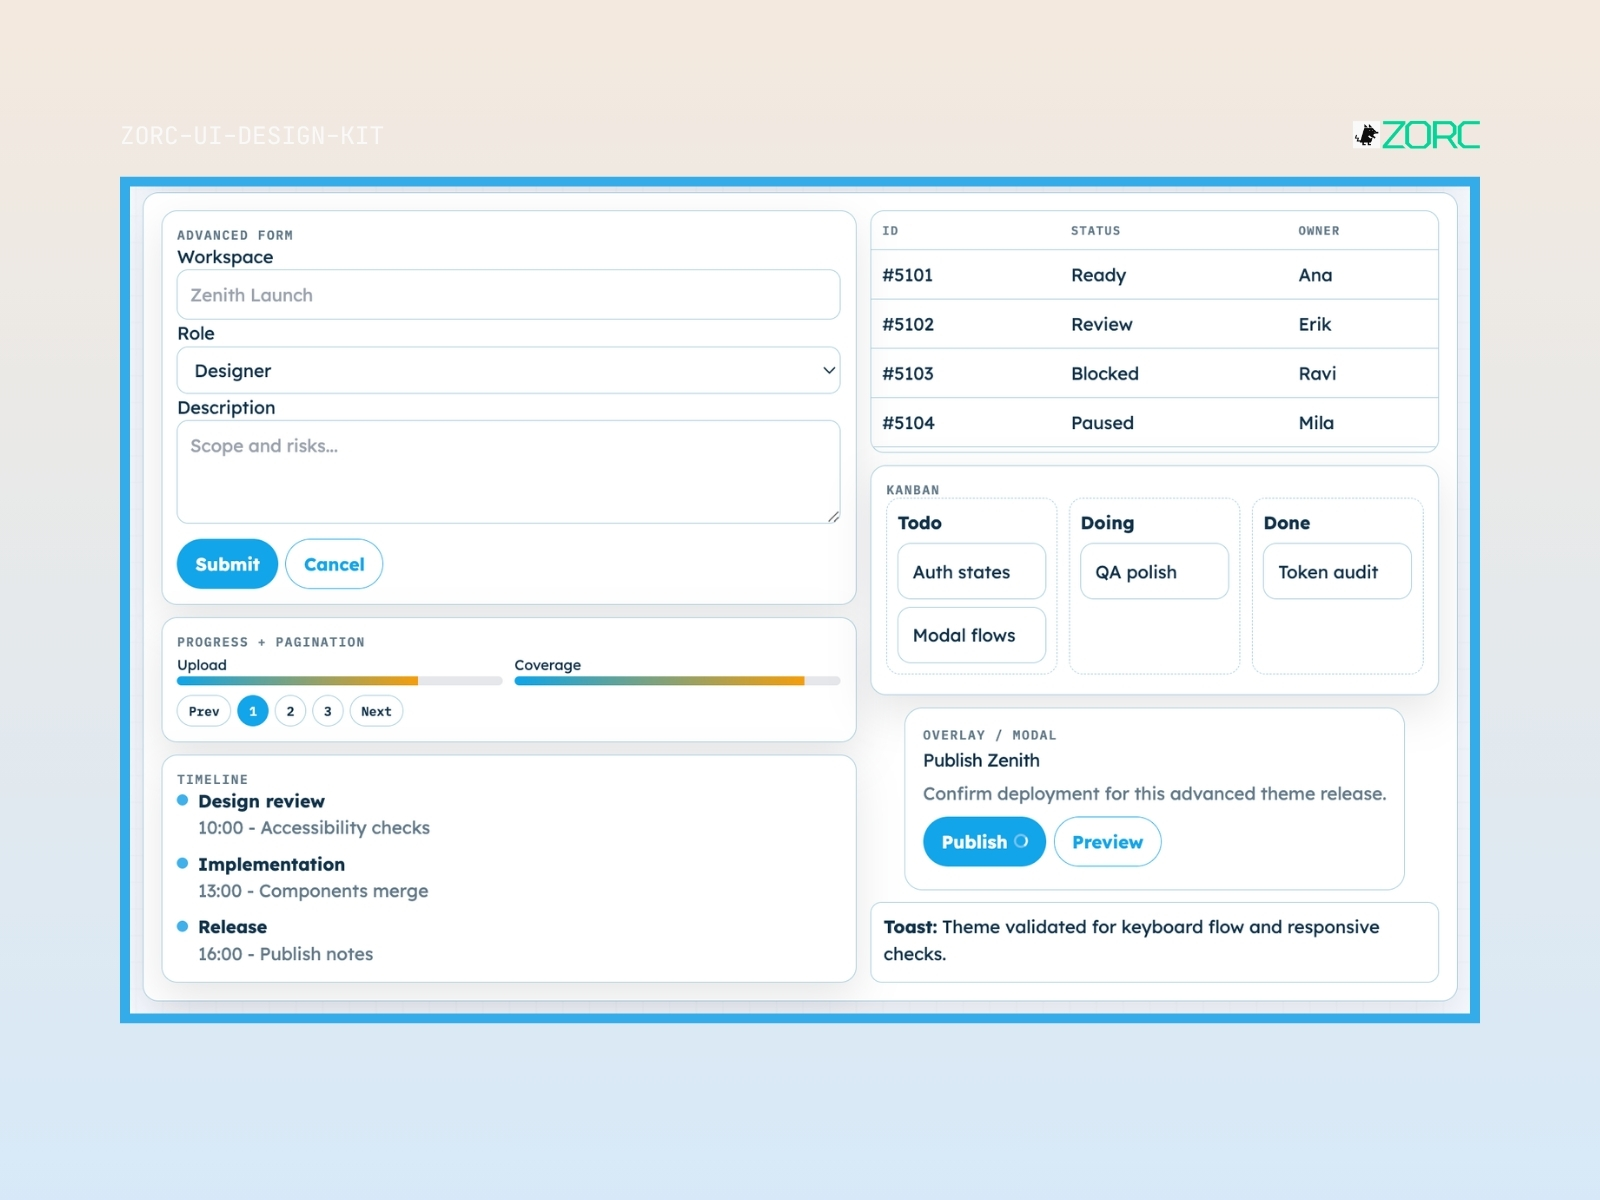This screenshot has width=1600, height=1200.
Task: Click the Review status cell
Action: 1102,324
